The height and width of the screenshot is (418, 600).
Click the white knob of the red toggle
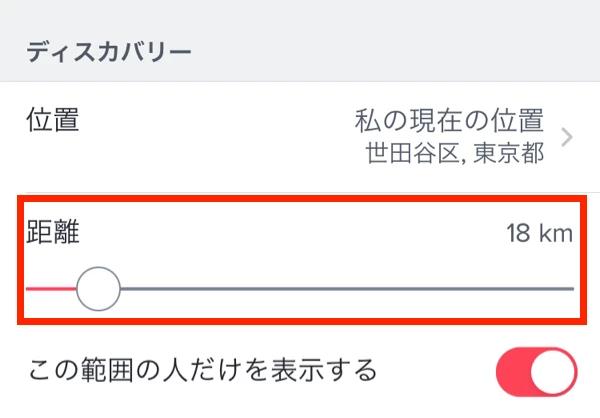click(553, 372)
